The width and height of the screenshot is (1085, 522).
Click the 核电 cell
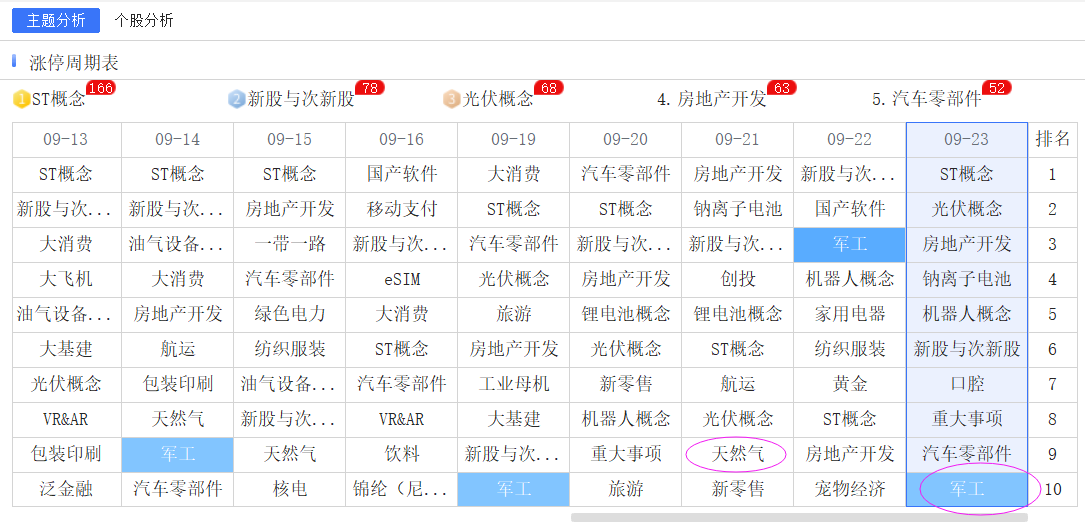pos(290,489)
